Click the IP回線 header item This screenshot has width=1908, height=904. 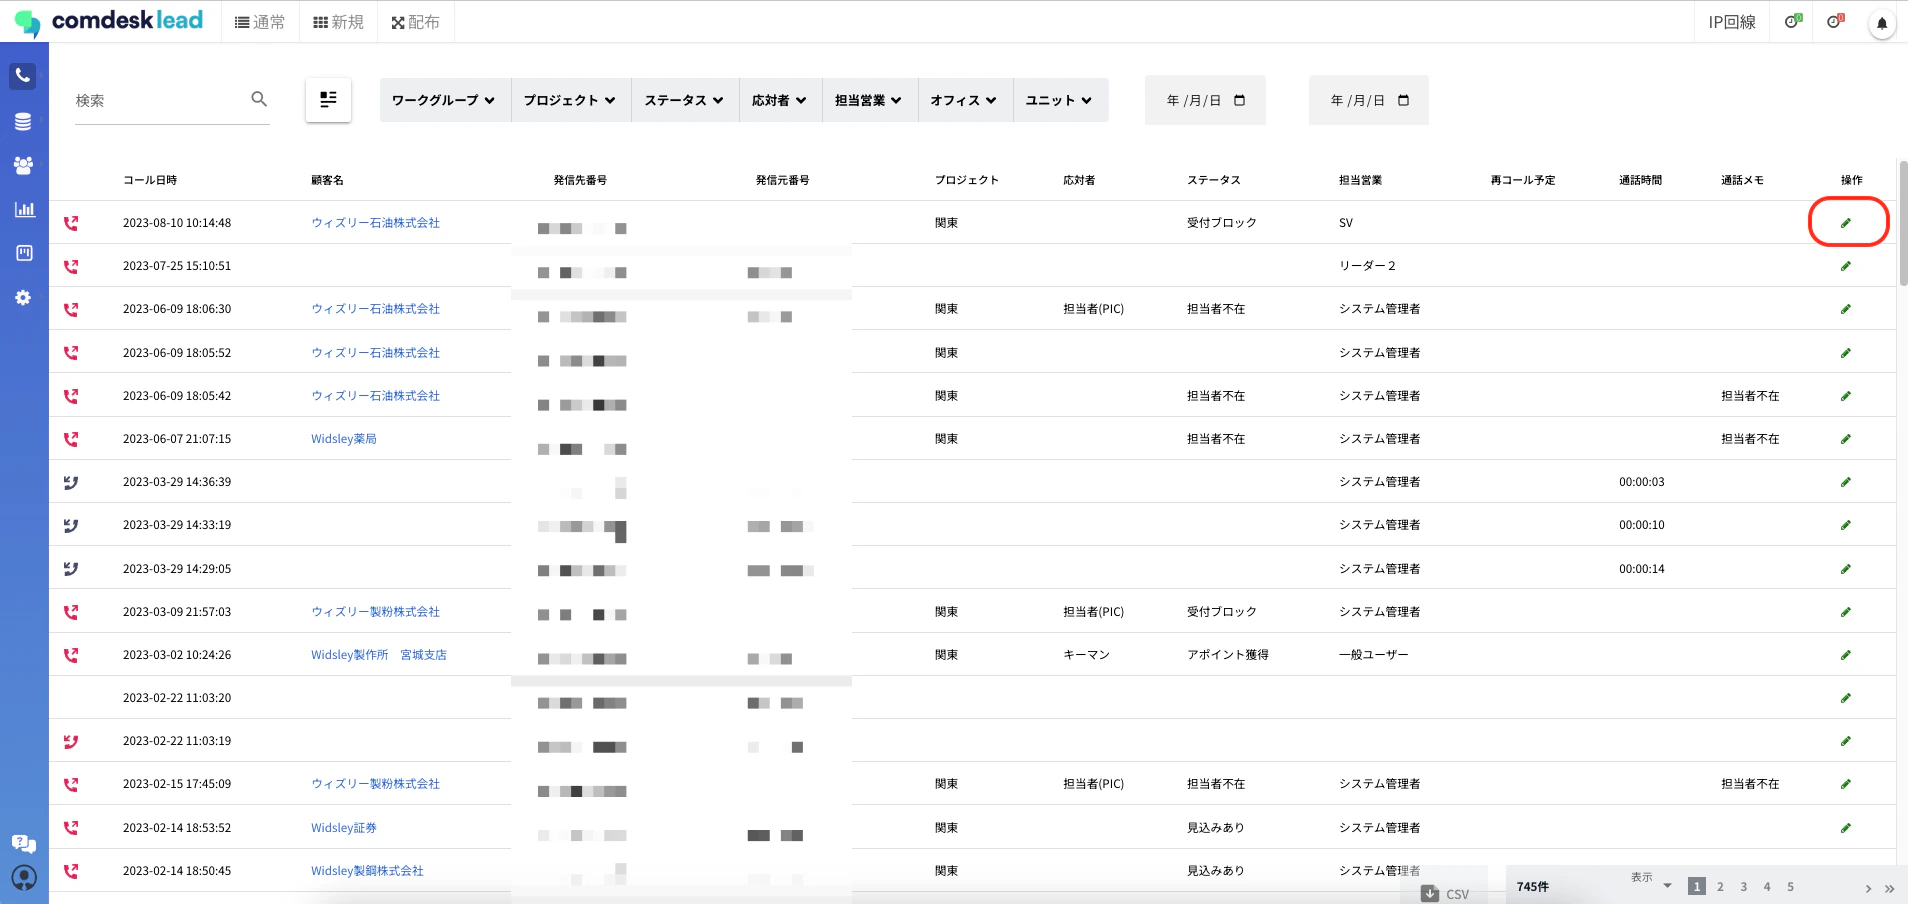[1732, 22]
